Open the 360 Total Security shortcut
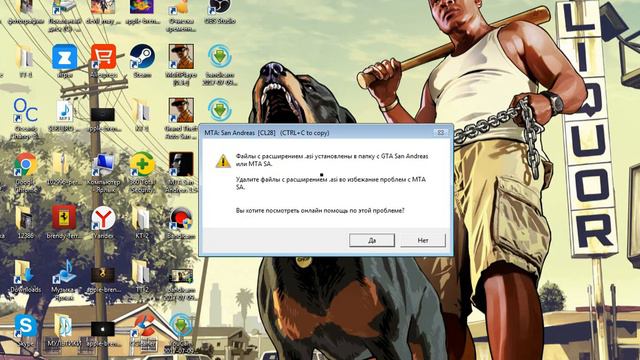 142,164
